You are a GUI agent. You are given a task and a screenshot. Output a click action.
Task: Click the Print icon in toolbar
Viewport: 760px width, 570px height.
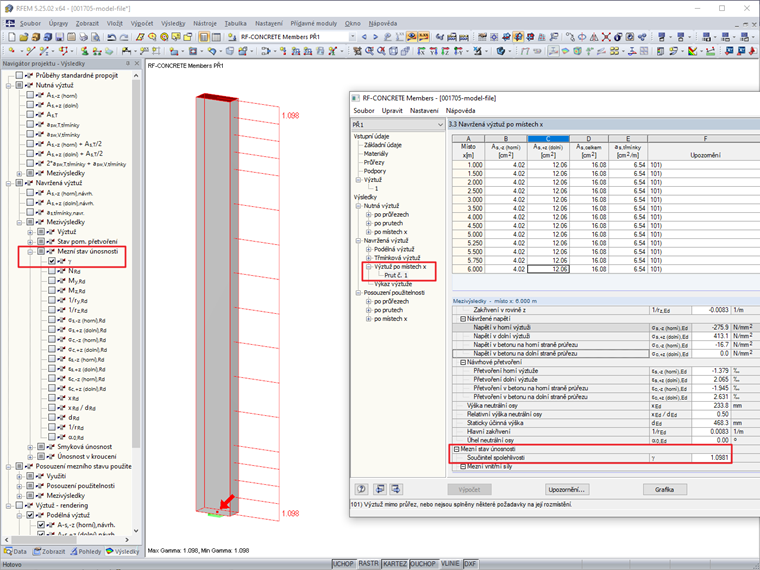pos(83,37)
